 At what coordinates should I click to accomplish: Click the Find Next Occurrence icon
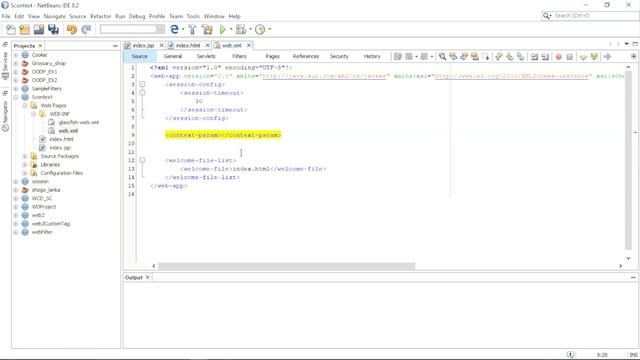tap(464, 57)
